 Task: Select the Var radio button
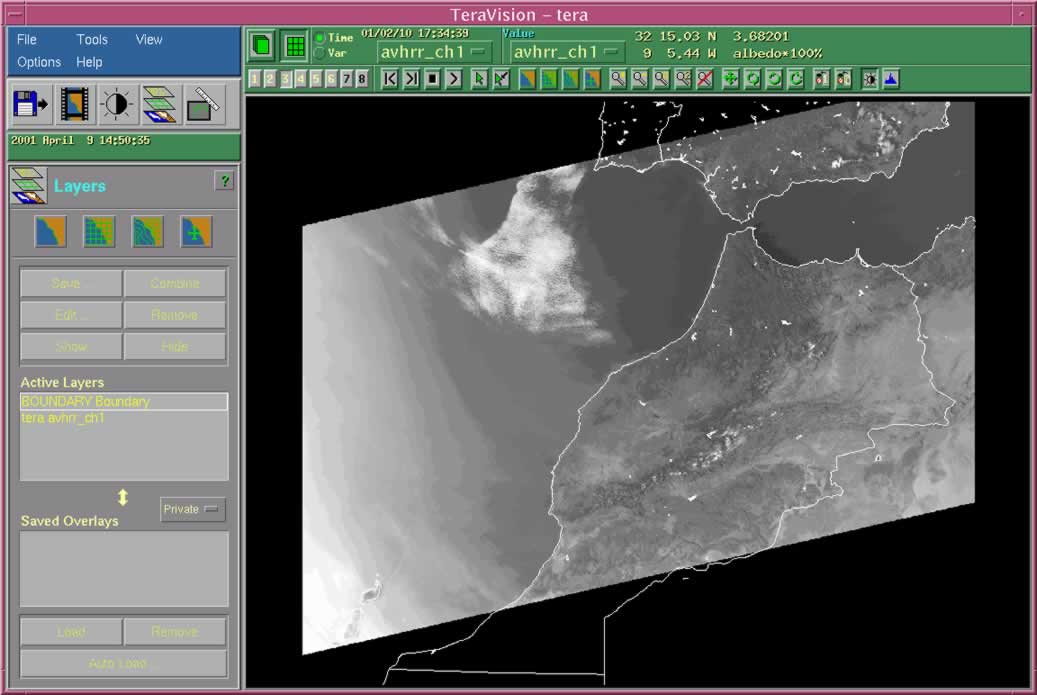point(320,53)
